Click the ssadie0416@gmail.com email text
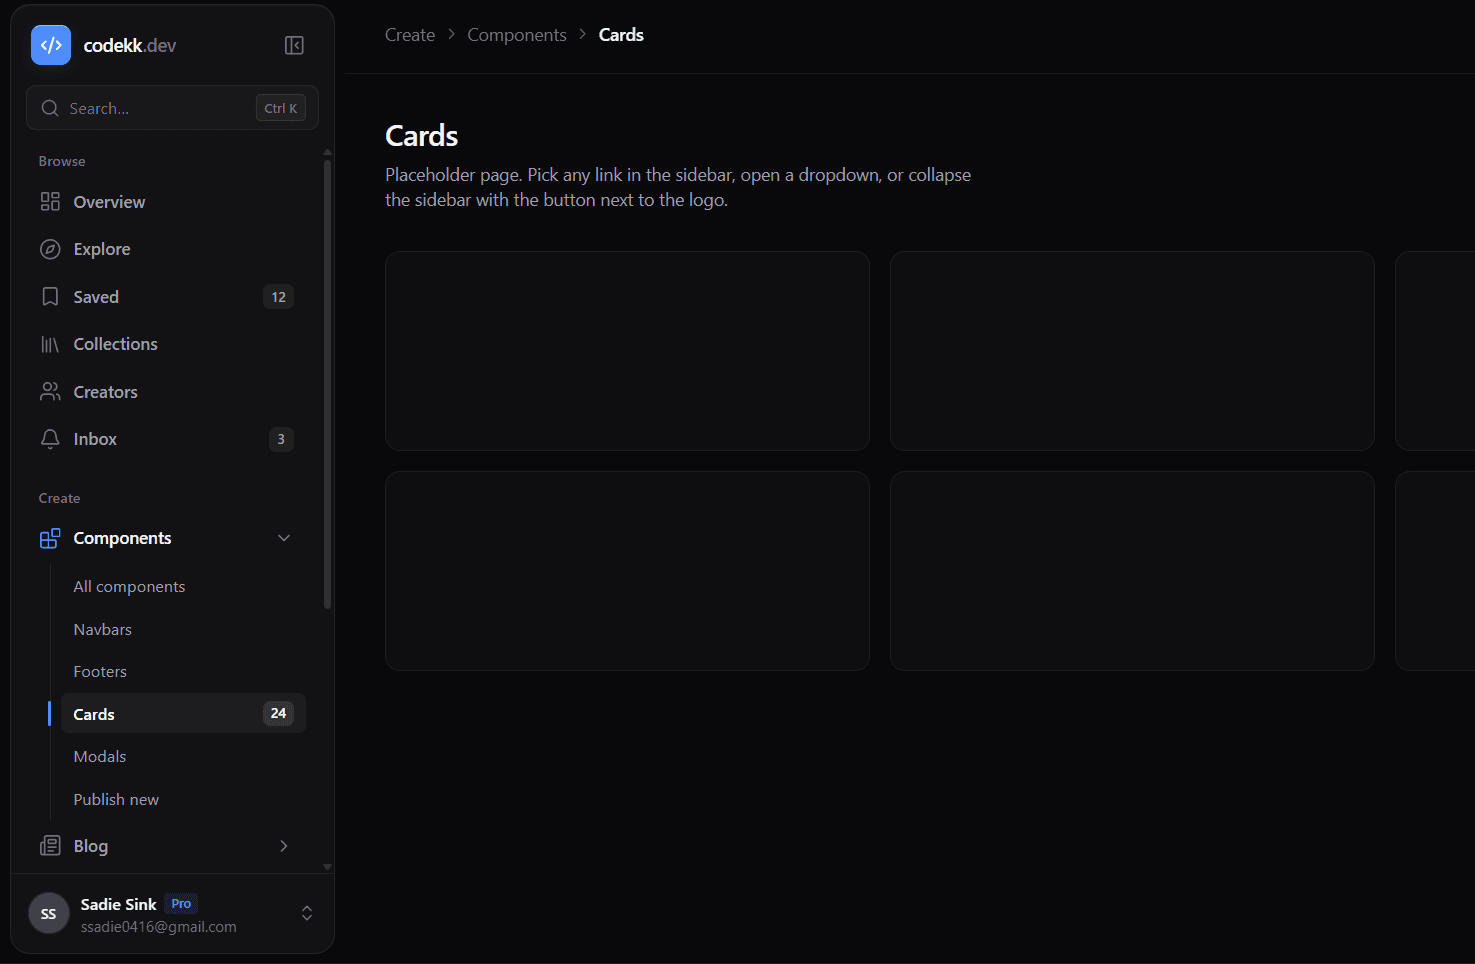 (159, 927)
